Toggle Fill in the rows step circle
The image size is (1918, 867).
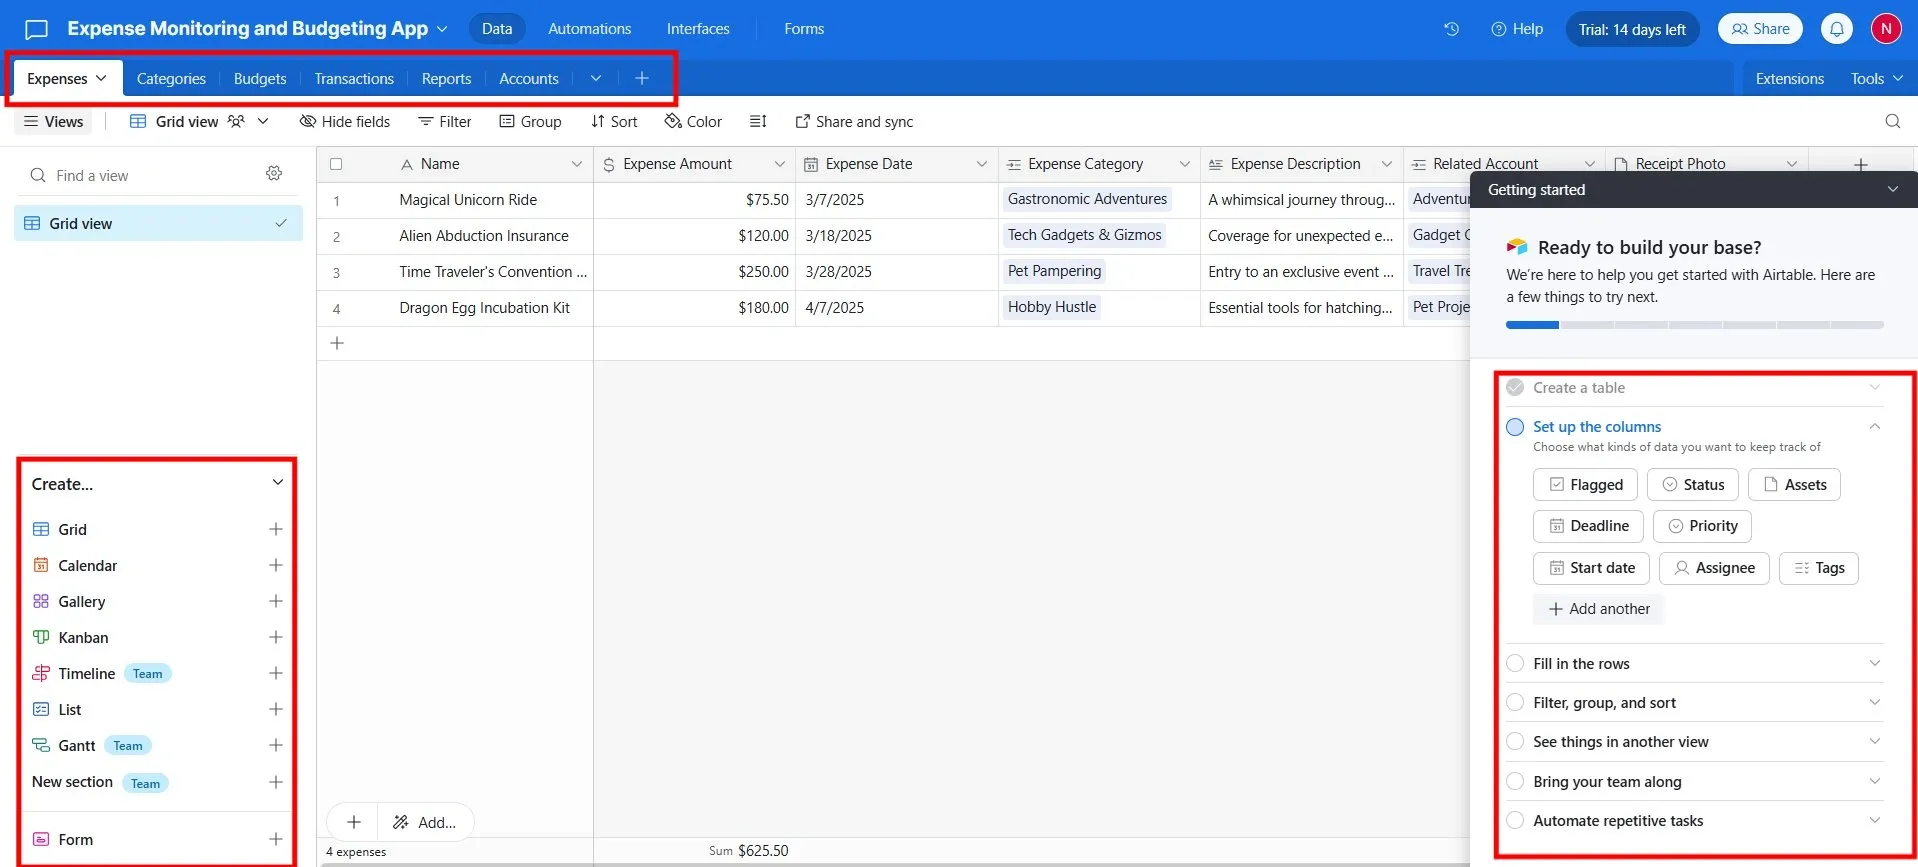1515,663
